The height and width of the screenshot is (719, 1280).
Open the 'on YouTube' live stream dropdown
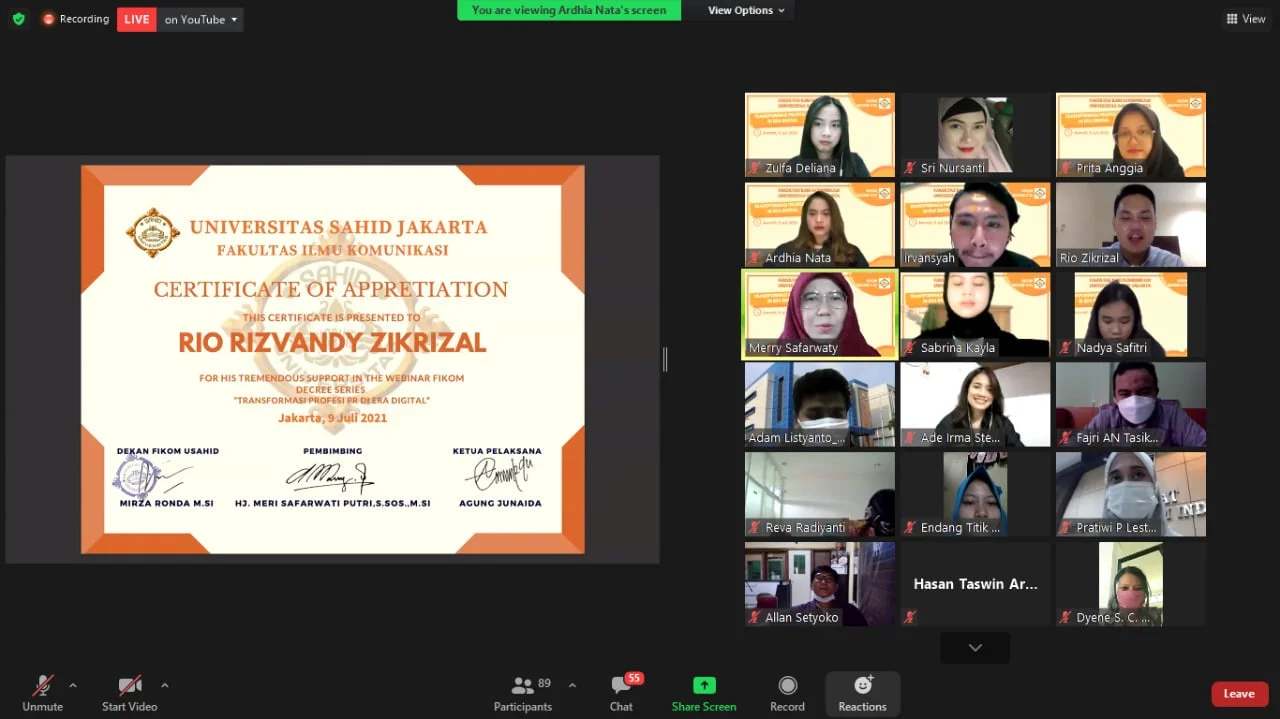(x=201, y=19)
